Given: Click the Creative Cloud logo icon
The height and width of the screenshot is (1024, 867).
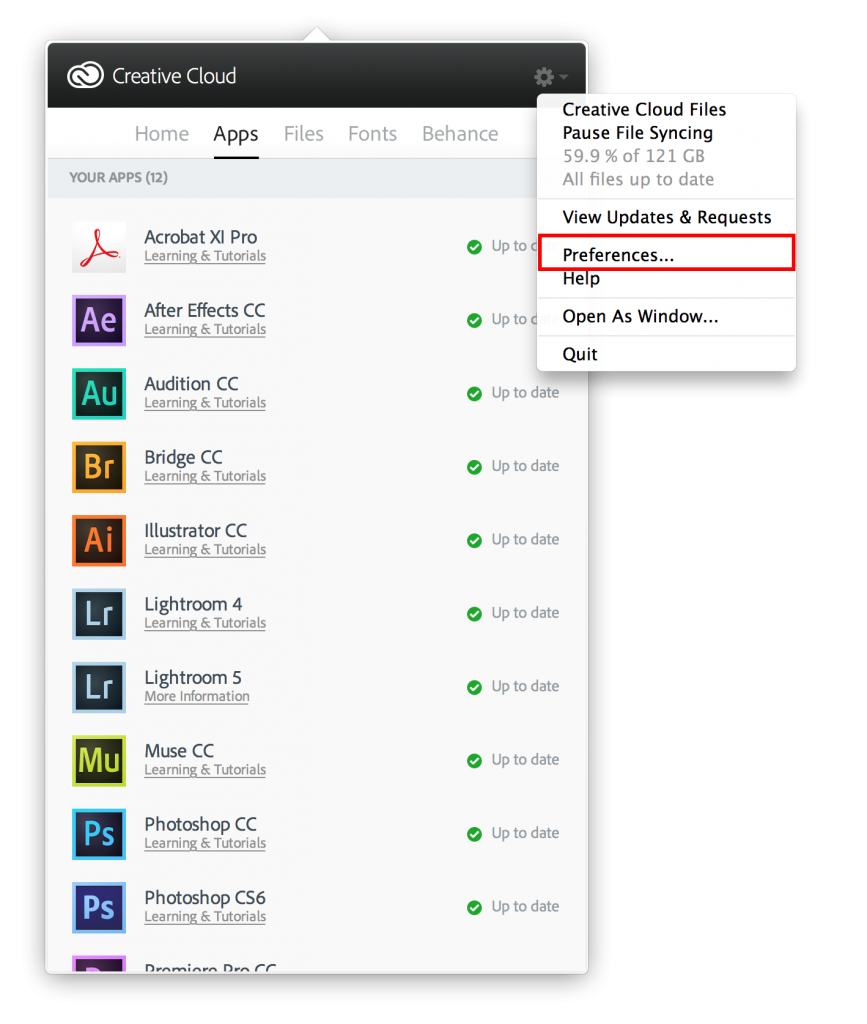Looking at the screenshot, I should (x=86, y=76).
